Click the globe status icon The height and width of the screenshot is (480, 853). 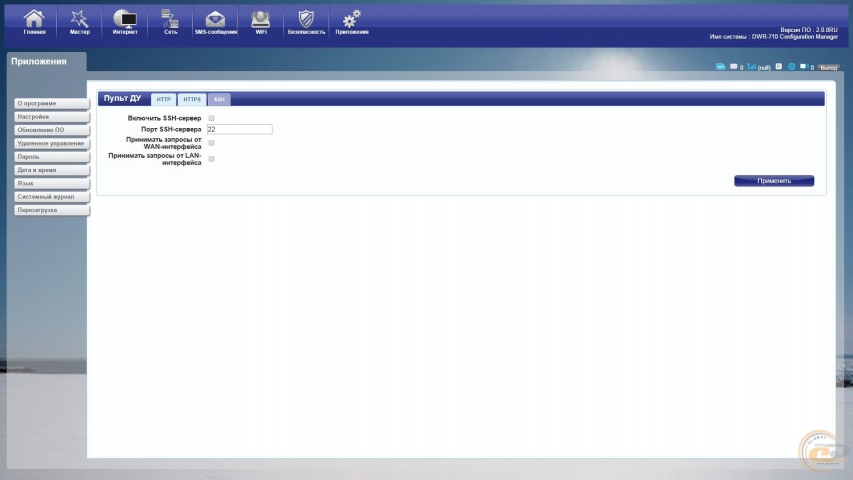pyautogui.click(x=792, y=66)
